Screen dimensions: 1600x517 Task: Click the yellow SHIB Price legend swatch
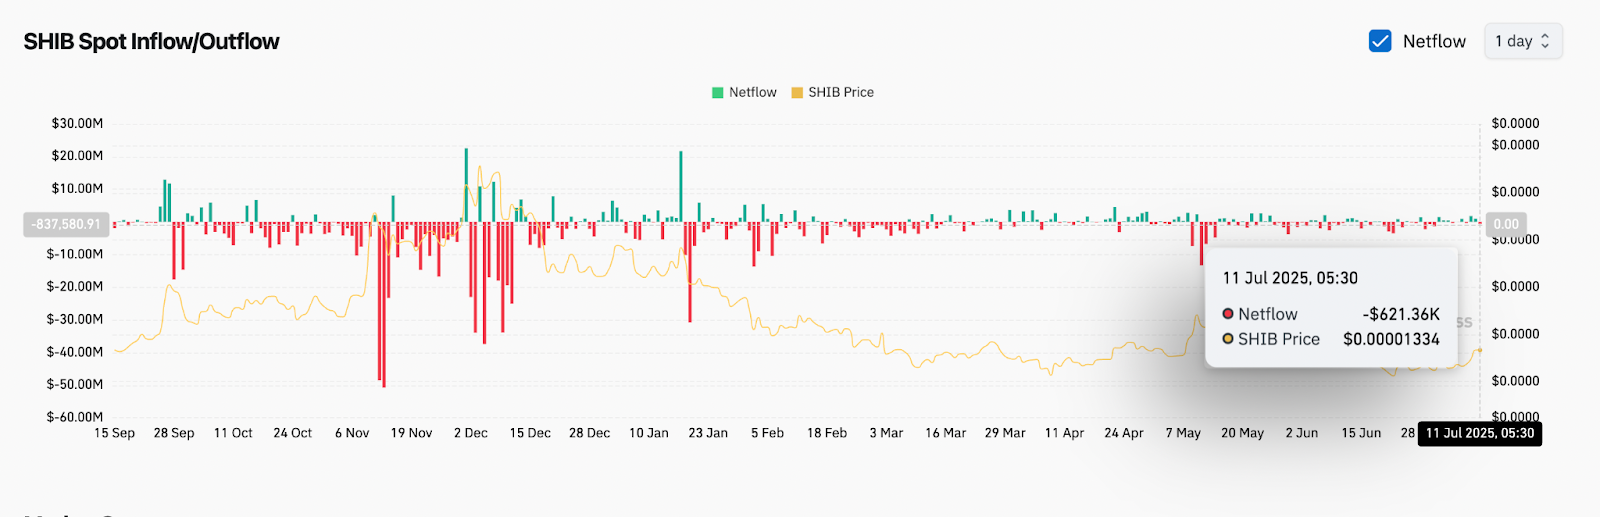(797, 92)
